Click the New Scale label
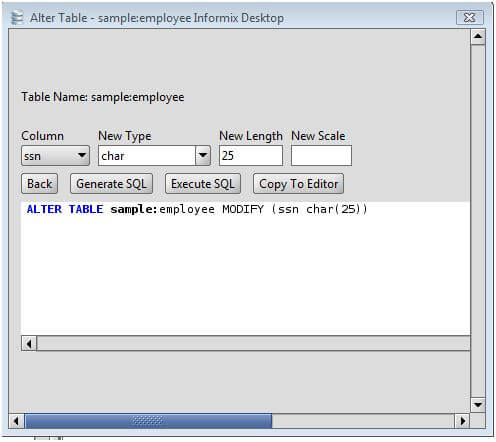 [318, 136]
